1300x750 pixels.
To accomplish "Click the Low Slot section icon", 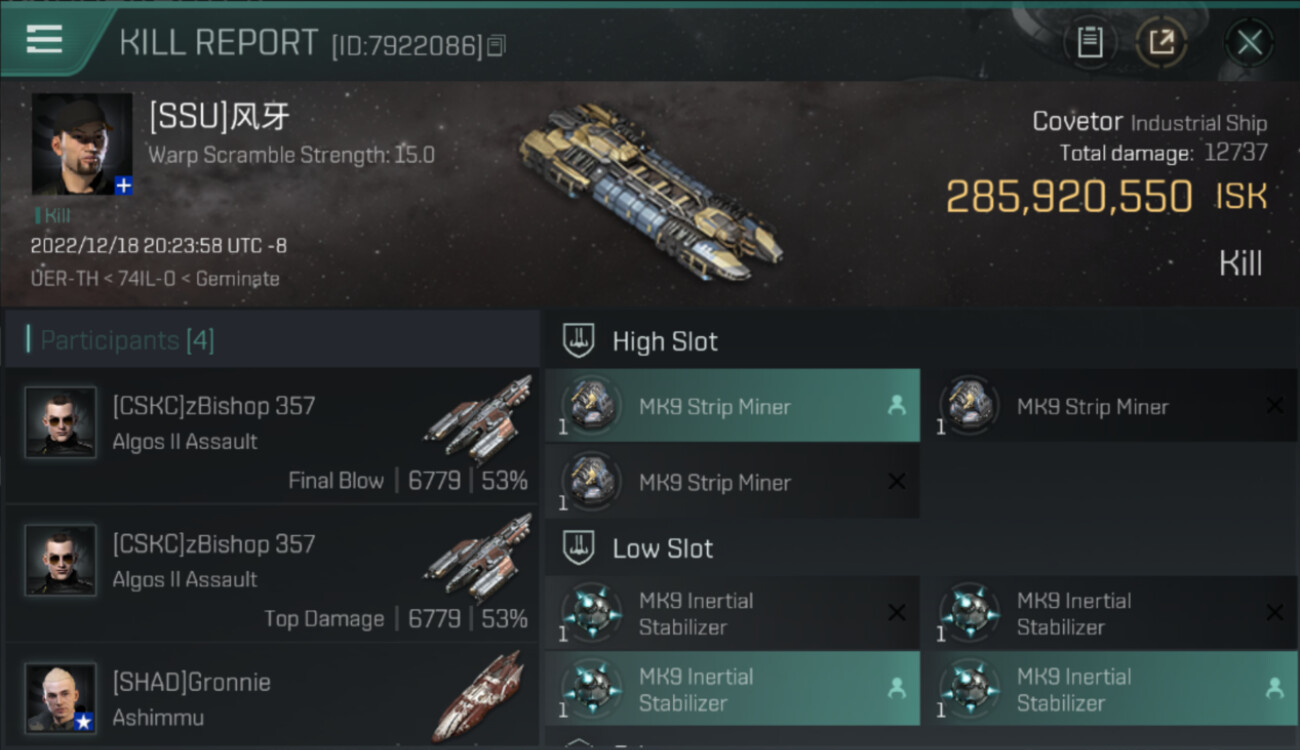I will click(579, 547).
